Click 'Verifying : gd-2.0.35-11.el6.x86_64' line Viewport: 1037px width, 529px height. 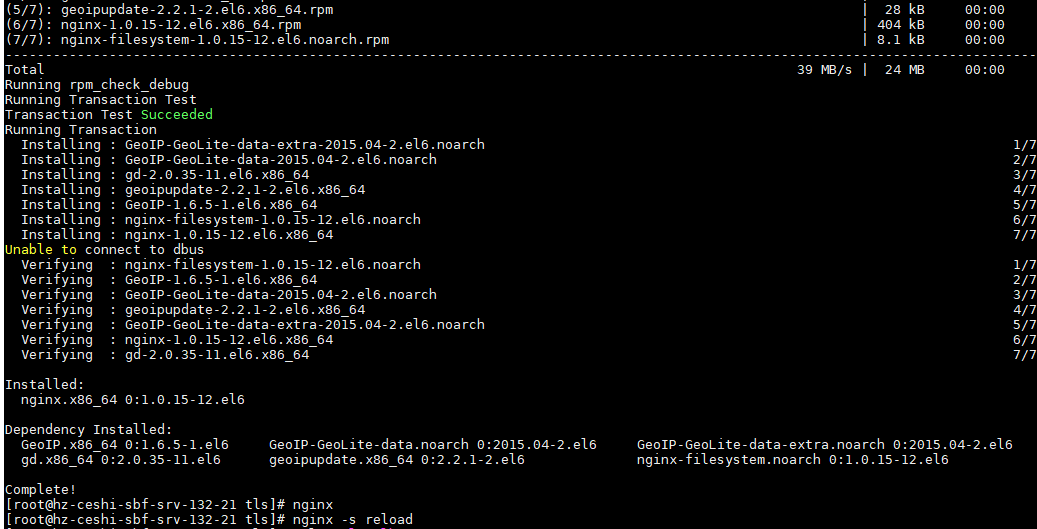point(165,355)
